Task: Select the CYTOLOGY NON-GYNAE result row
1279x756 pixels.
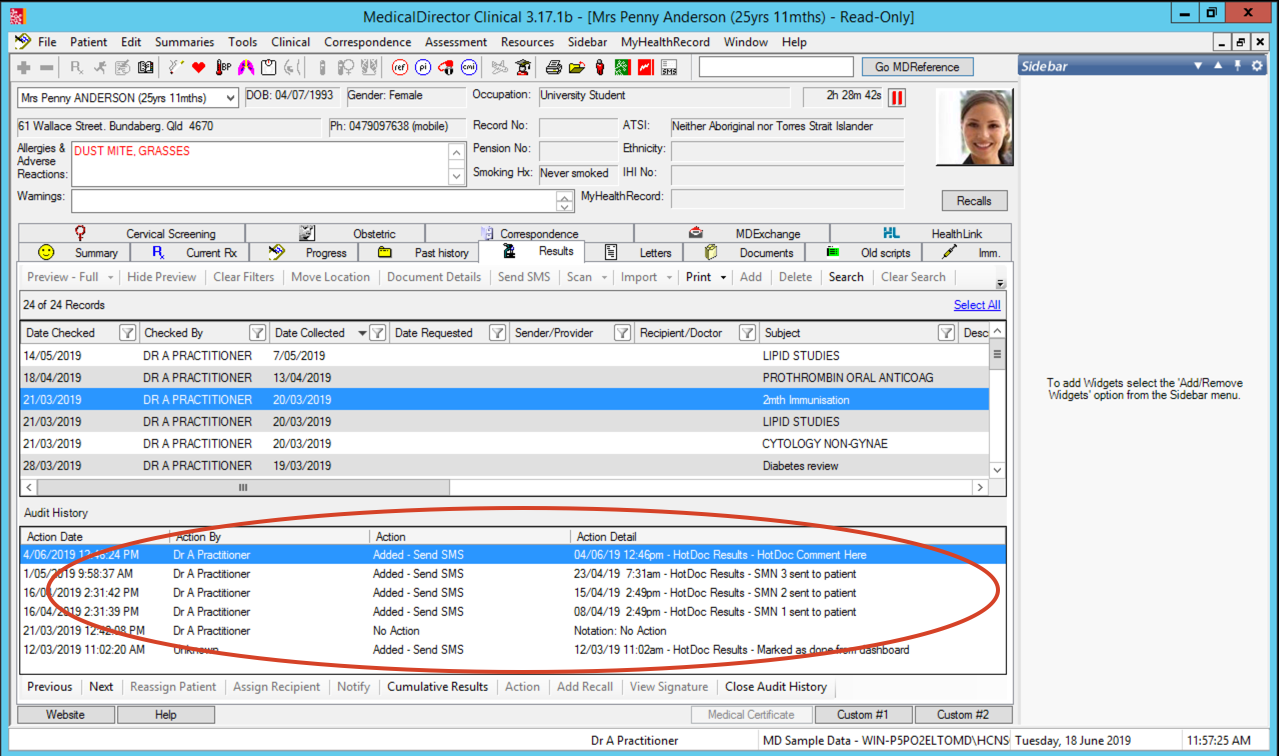Action: (505, 443)
